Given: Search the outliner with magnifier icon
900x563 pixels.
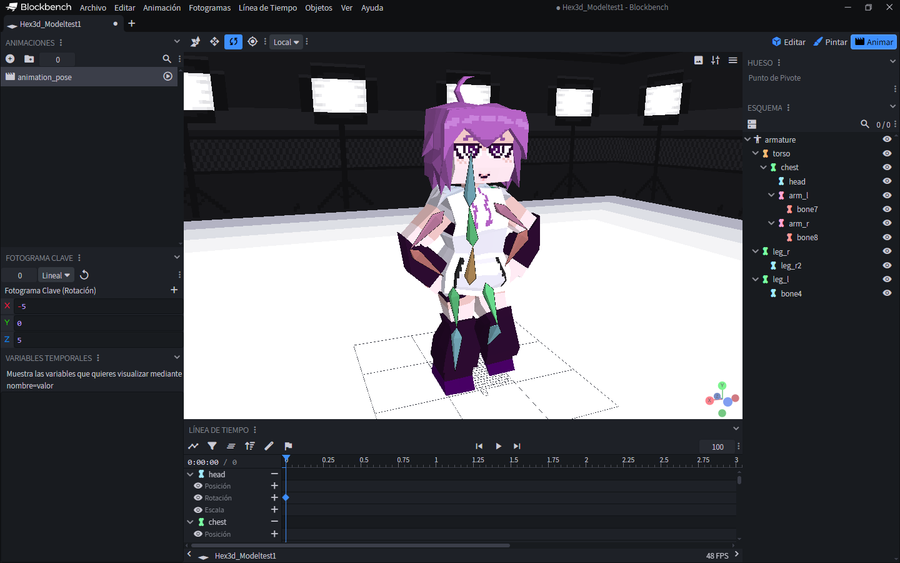Looking at the screenshot, I should coord(864,124).
